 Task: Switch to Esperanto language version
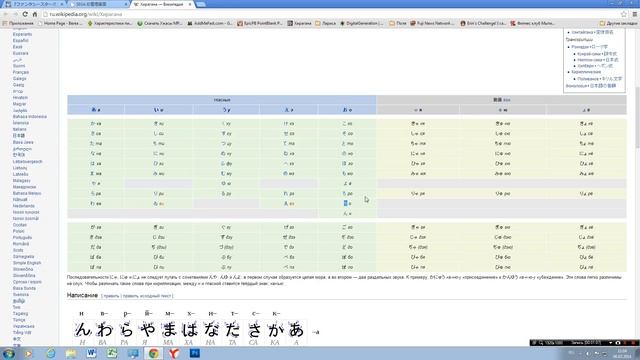point(22,34)
